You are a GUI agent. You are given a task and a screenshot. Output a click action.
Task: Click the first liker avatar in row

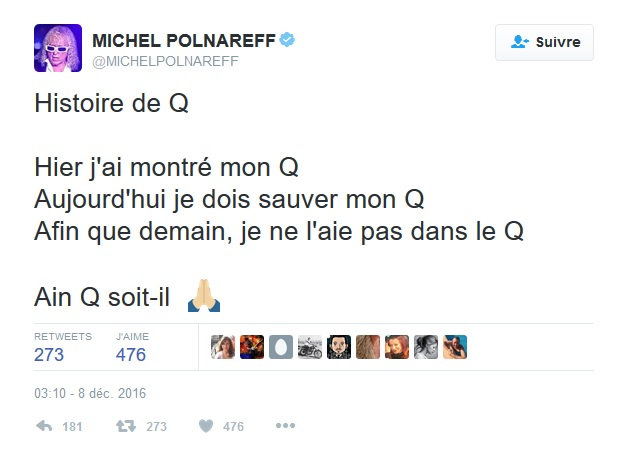(223, 347)
